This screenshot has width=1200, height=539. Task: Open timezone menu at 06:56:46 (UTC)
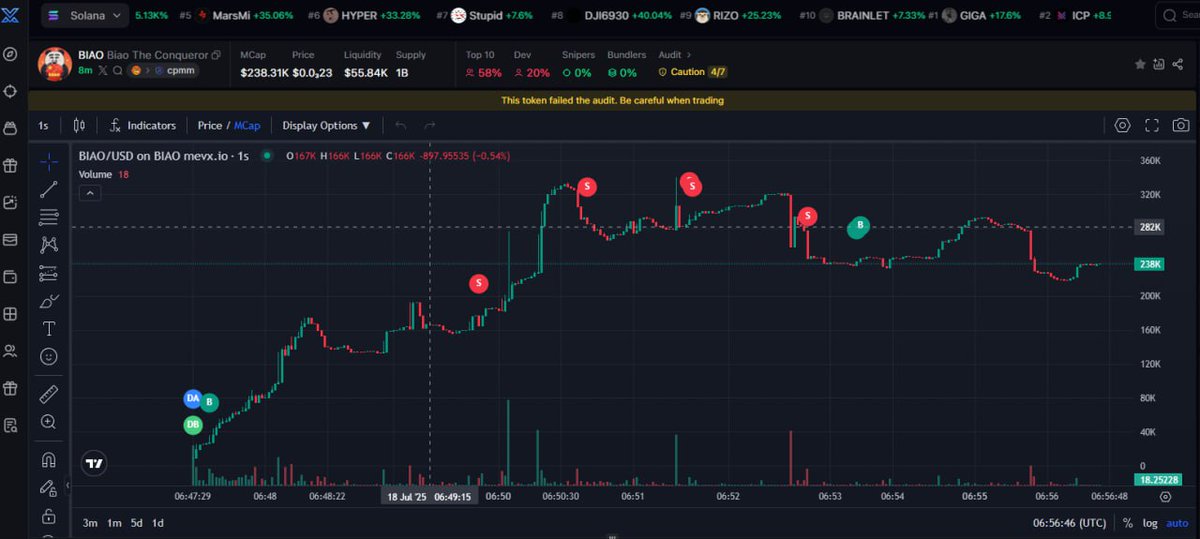(x=1070, y=523)
